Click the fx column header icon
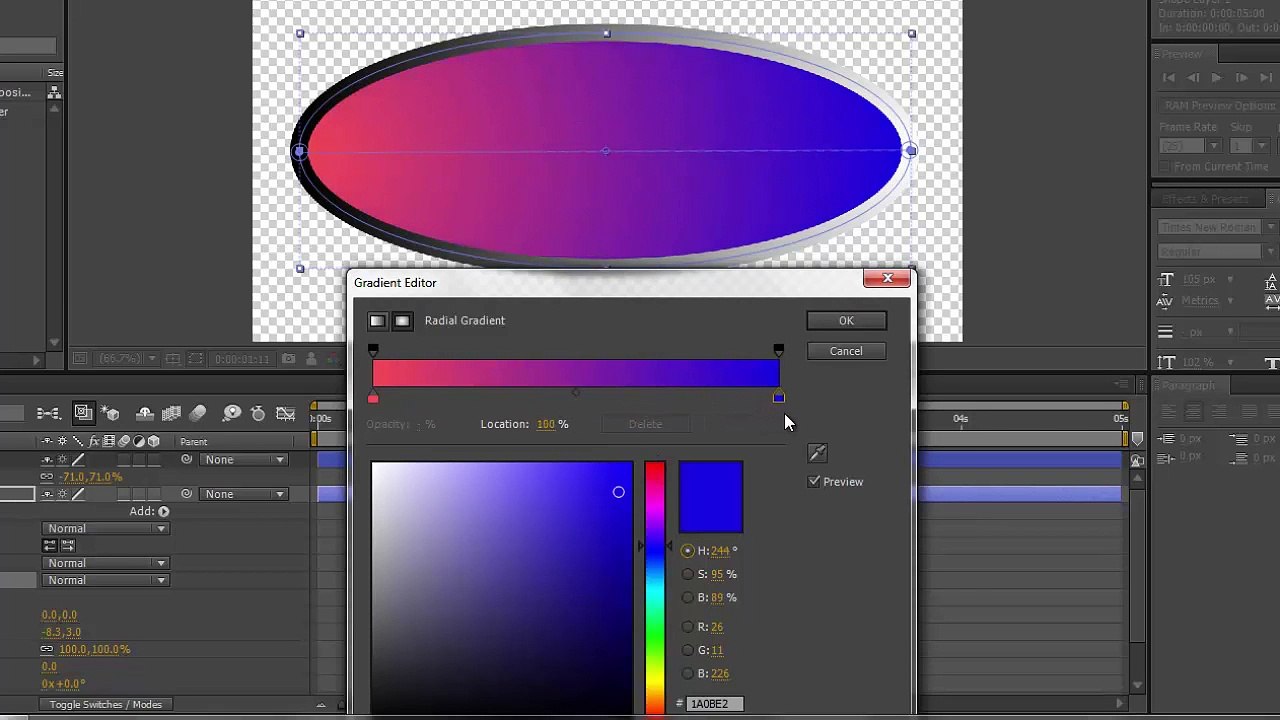 94,441
